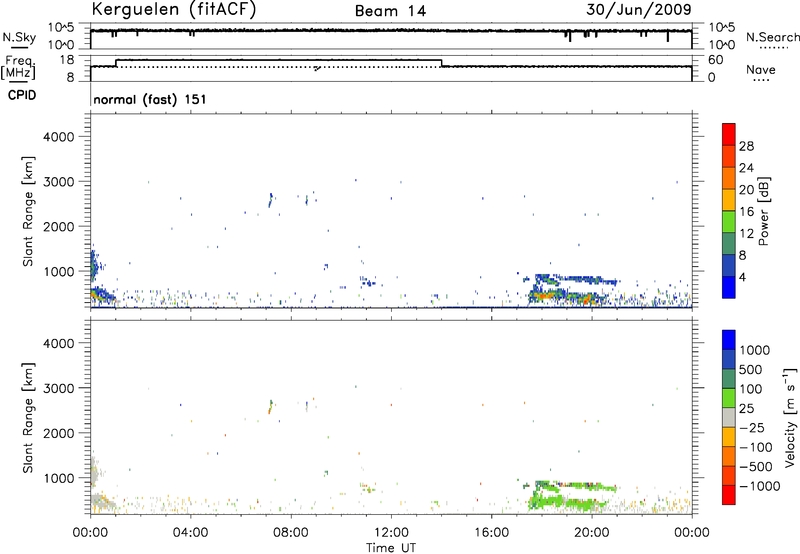
Task: Click '1000' on the velocity panel range axis
Action: [58, 478]
